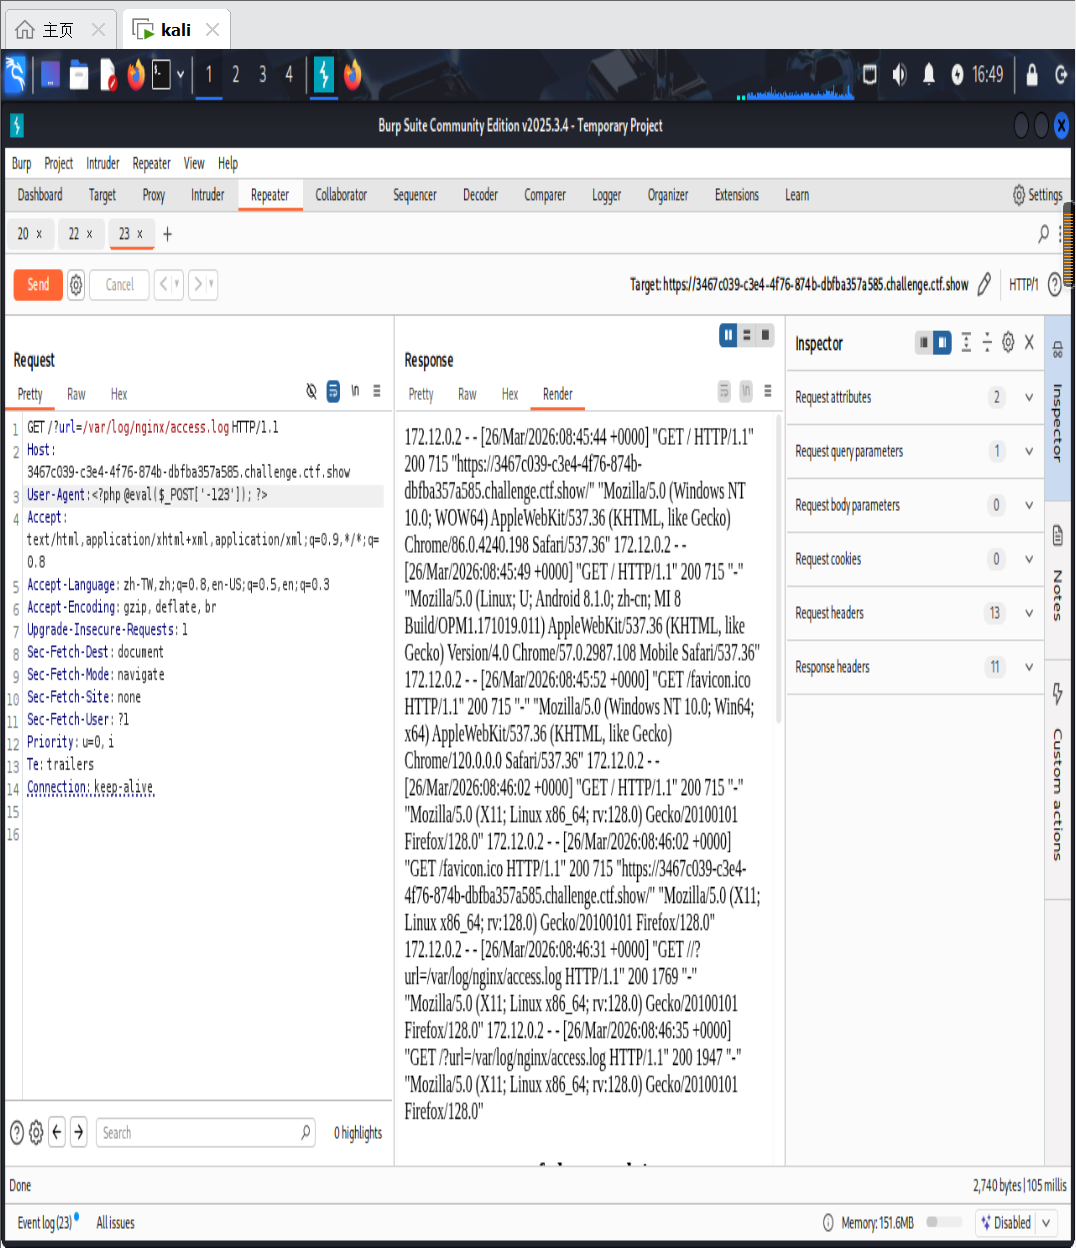Screen dimensions: 1076x1248
Task: Open forward-history dropdown arrow
Action: click(x=211, y=285)
